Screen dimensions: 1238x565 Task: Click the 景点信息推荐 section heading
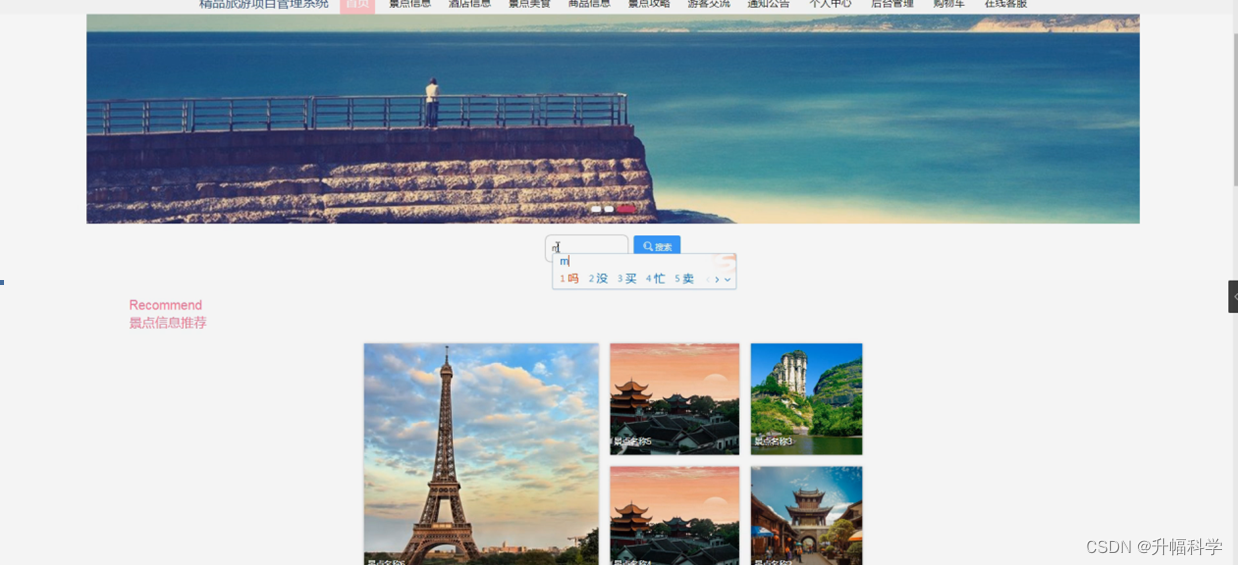click(x=168, y=323)
